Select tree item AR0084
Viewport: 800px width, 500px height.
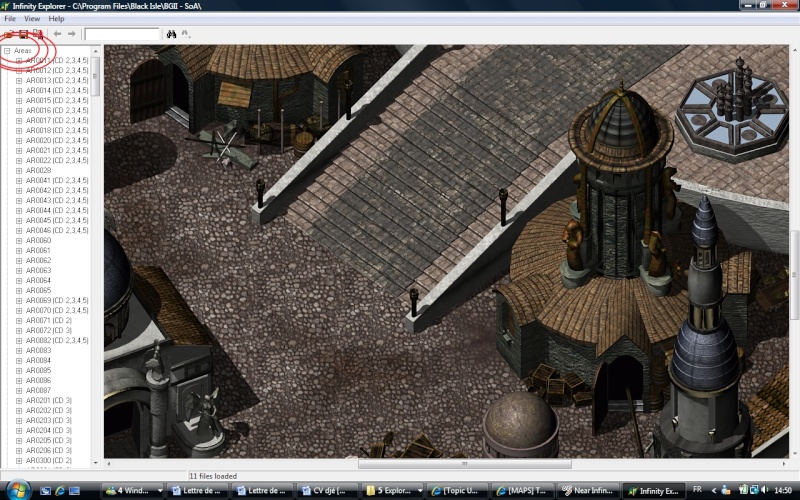click(x=38, y=361)
